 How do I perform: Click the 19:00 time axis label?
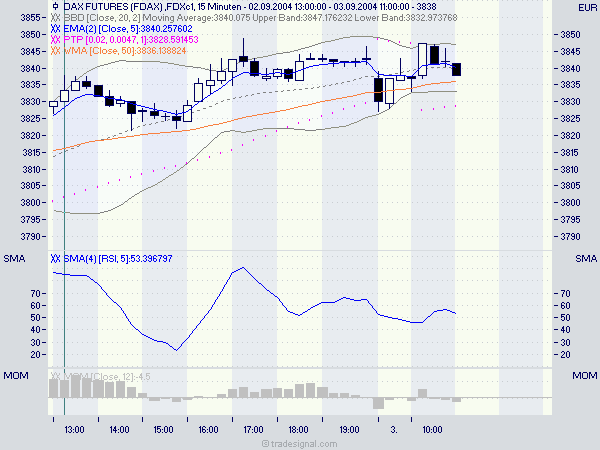(349, 430)
